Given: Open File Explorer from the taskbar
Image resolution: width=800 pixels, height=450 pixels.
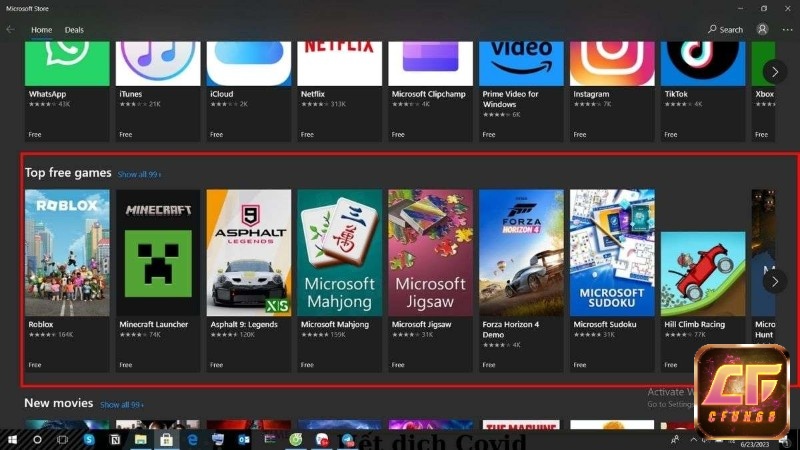Looking at the screenshot, I should (x=141, y=439).
